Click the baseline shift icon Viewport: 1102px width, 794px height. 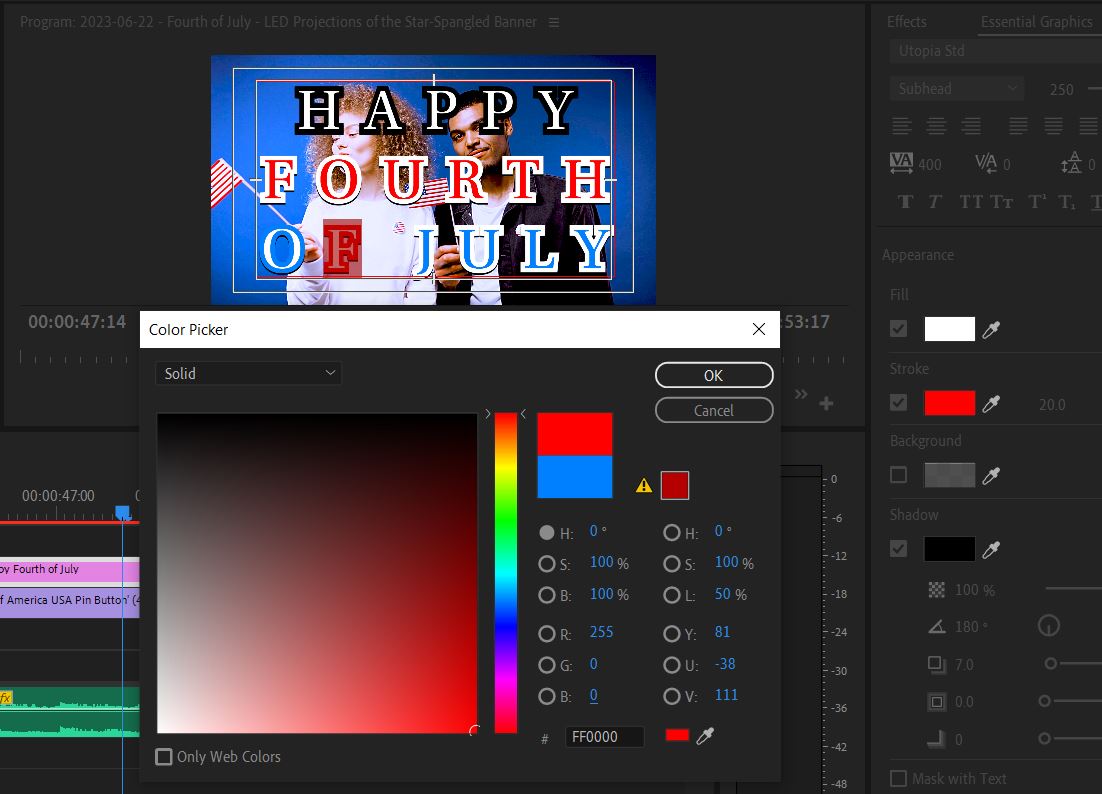point(1071,163)
